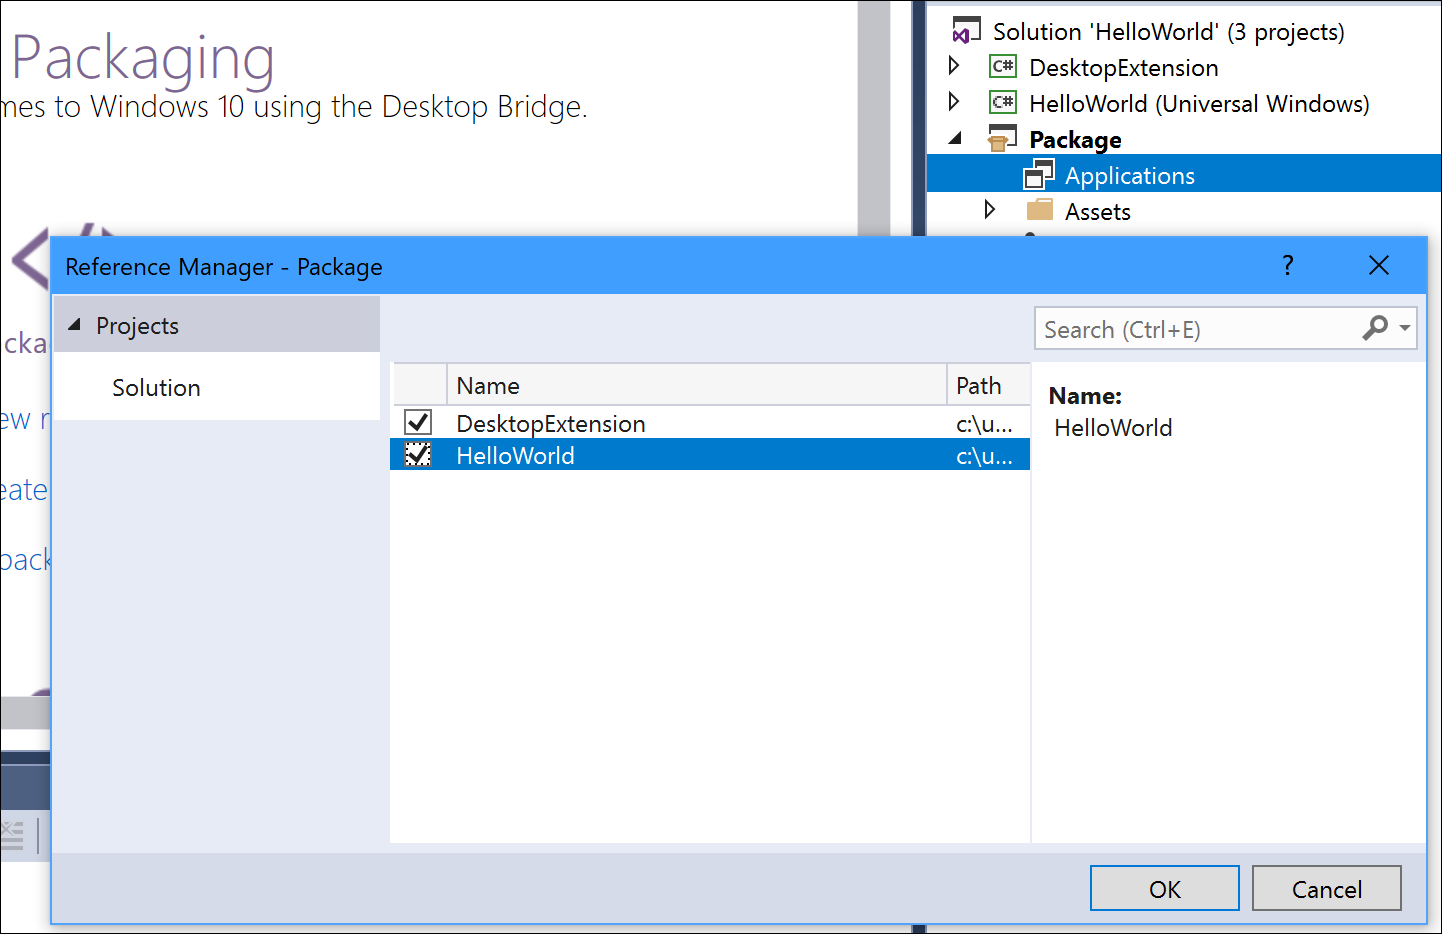
Task: Click the search magnifier icon in Reference Manager
Action: 1375,328
